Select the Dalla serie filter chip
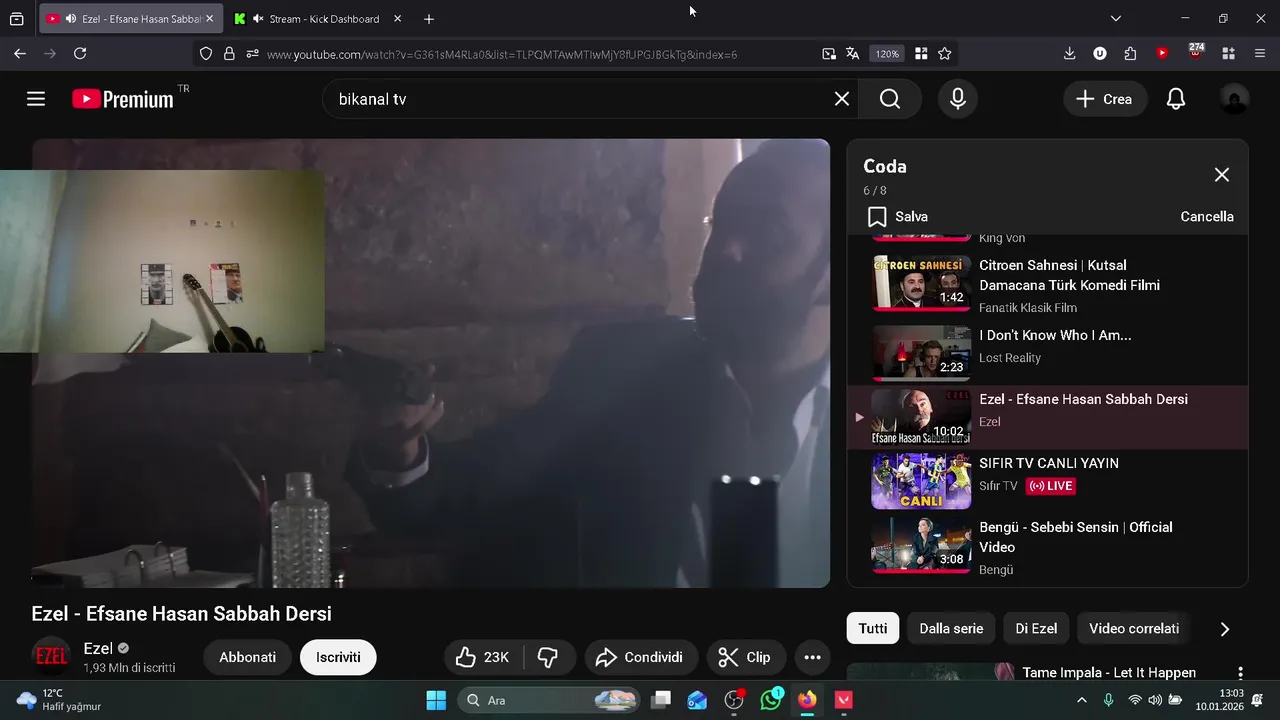 point(951,629)
